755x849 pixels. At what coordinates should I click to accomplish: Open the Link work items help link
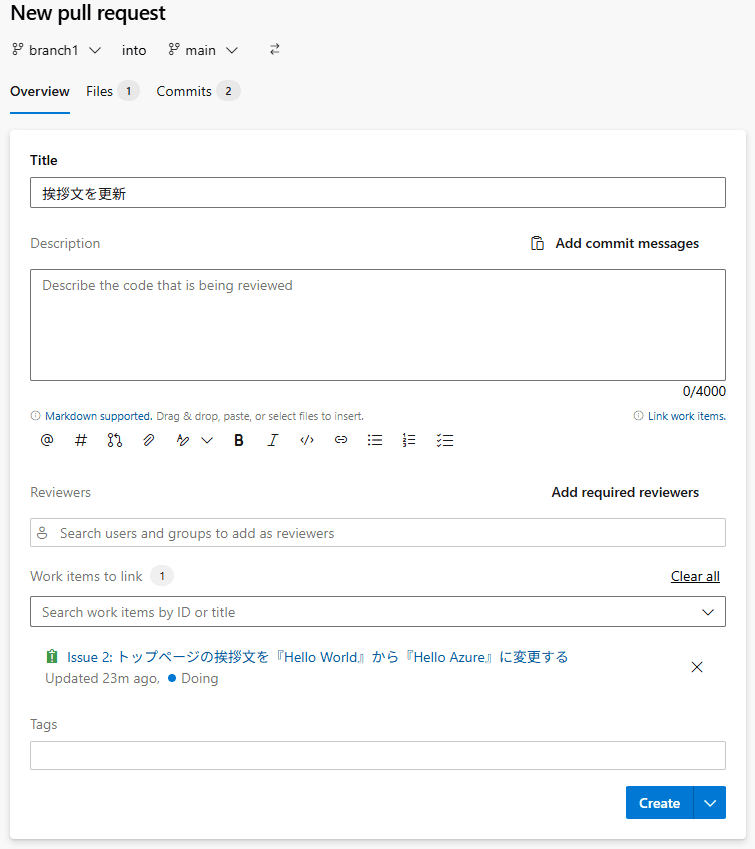coord(687,416)
